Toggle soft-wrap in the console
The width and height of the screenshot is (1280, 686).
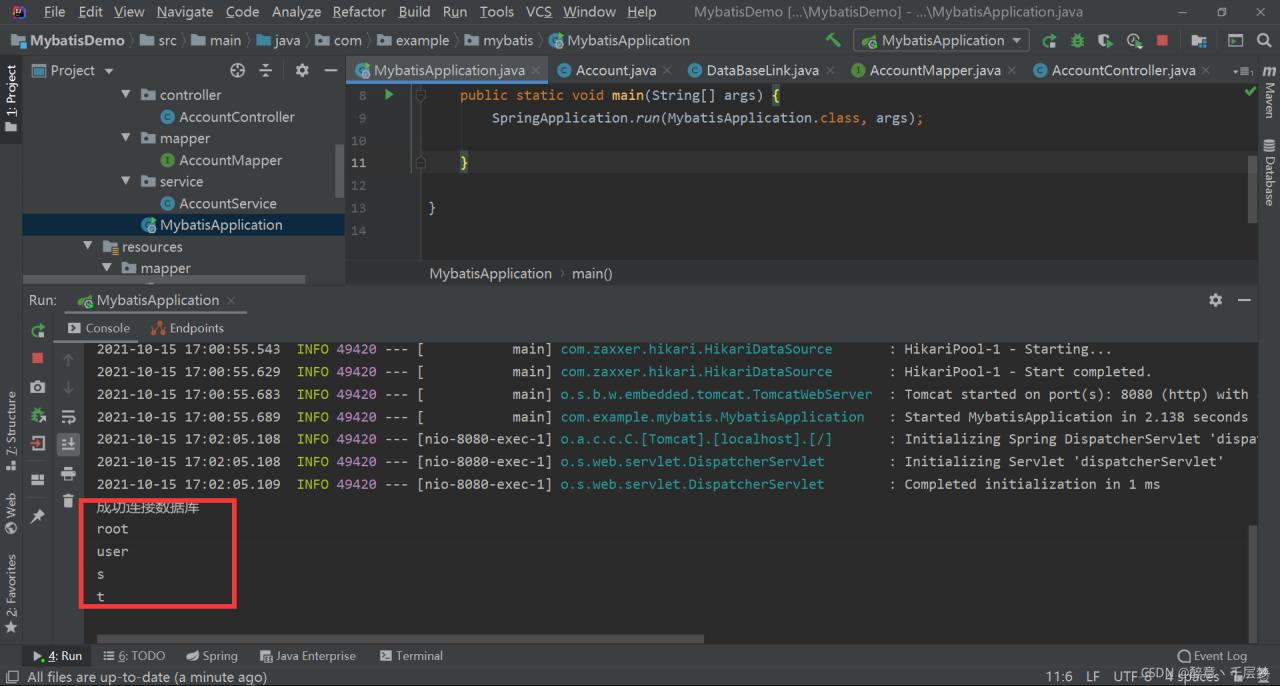68,416
